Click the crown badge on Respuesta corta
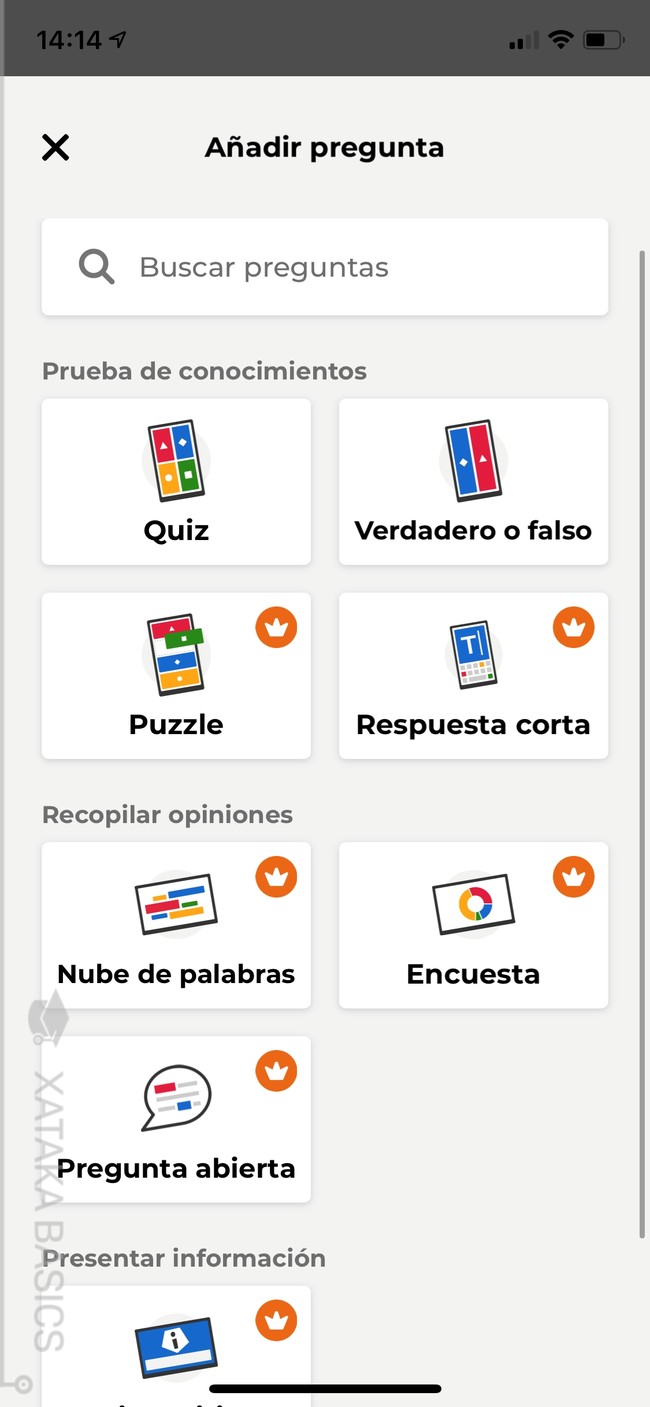 573,627
